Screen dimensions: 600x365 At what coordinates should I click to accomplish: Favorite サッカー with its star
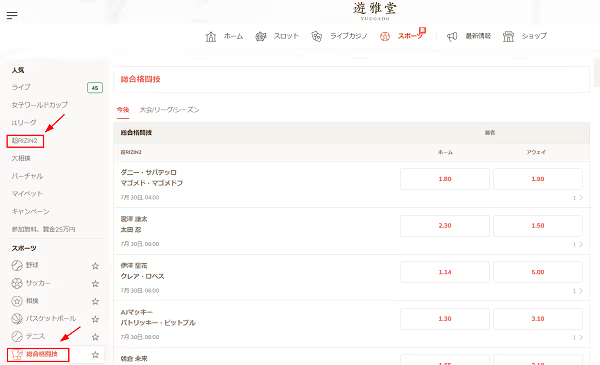tap(95, 284)
